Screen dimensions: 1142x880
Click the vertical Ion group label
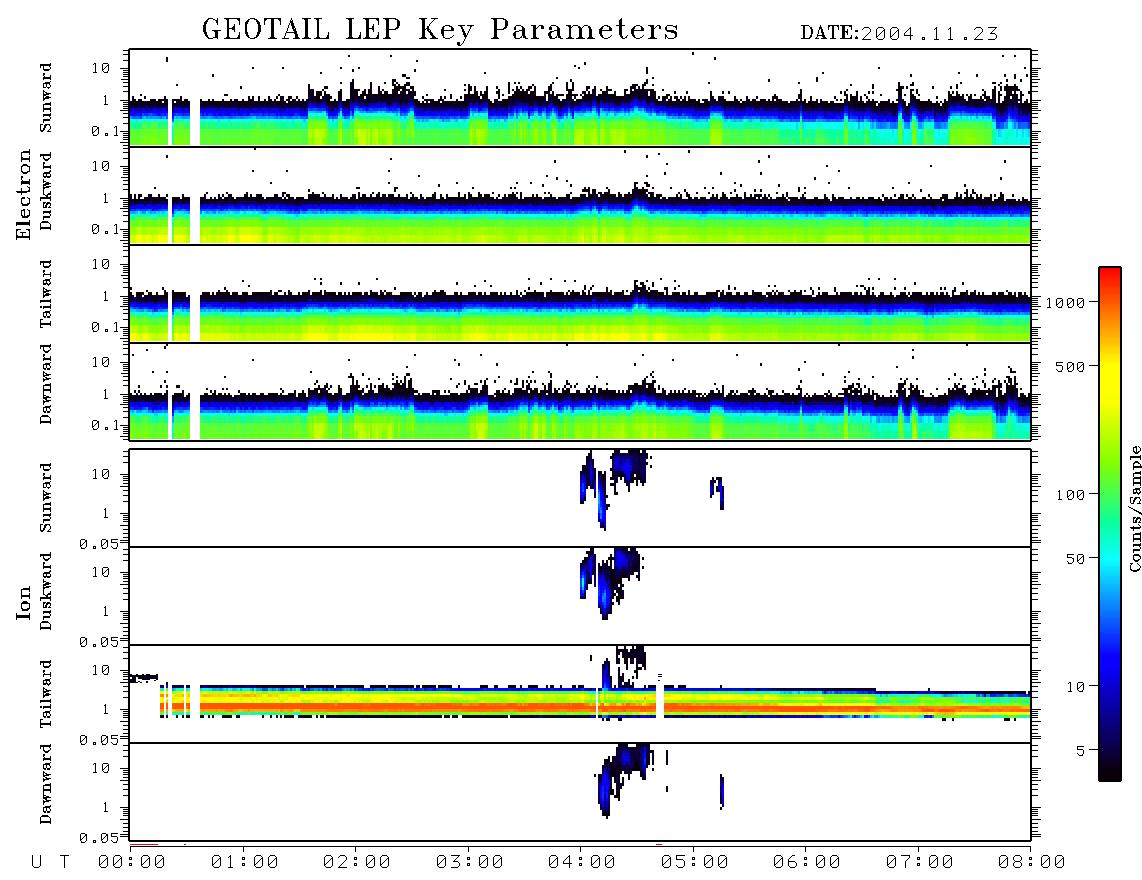click(24, 602)
